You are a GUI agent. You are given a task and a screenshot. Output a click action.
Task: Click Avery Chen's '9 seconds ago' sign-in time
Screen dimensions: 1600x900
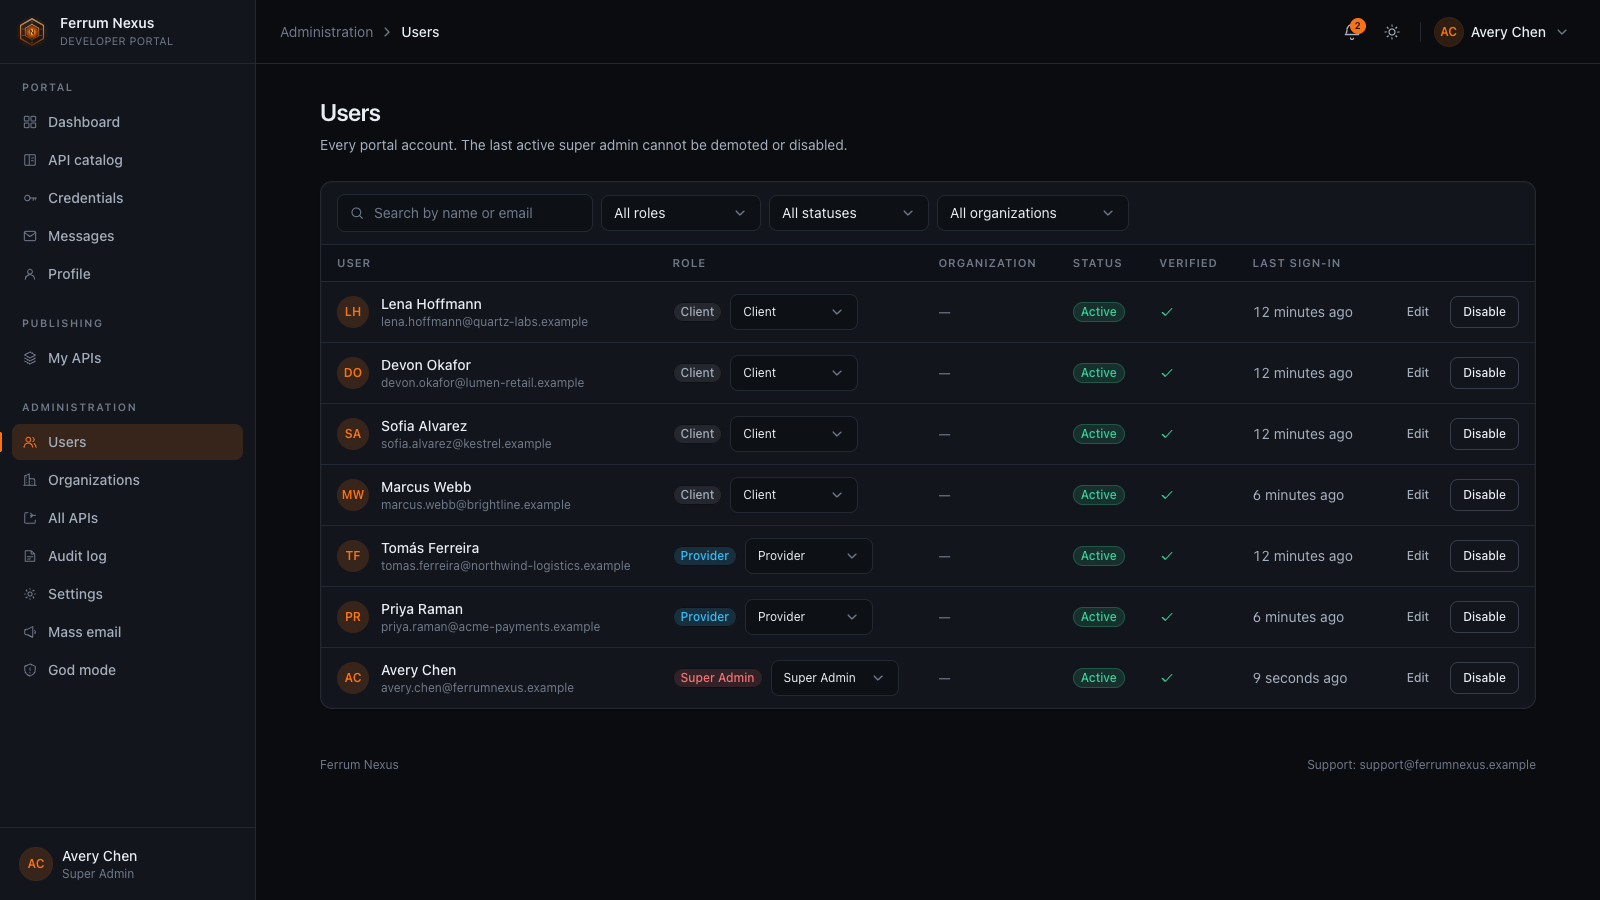(1300, 678)
